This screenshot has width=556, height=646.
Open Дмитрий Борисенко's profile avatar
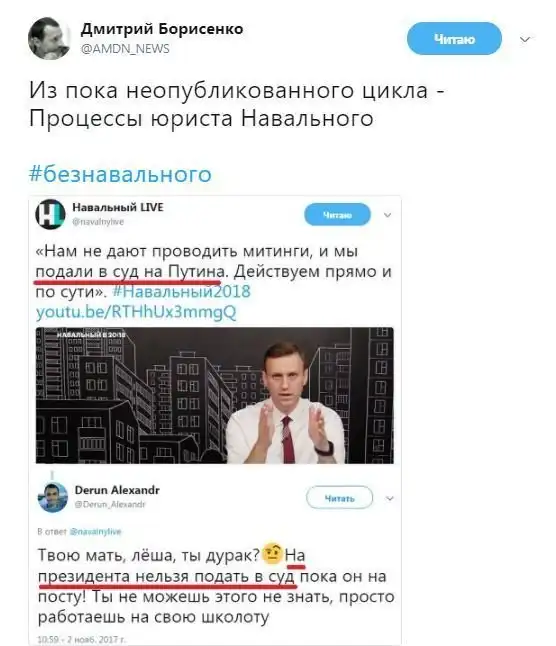click(49, 38)
